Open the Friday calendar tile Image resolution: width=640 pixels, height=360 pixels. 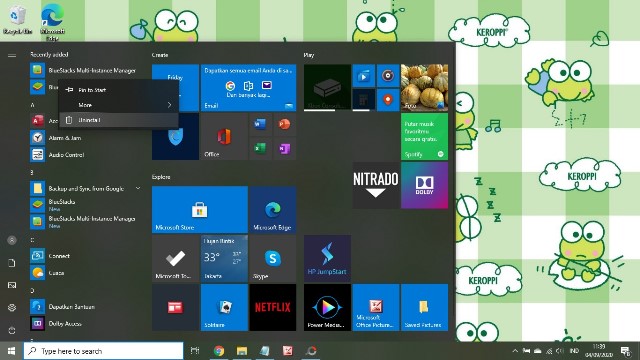(175, 88)
